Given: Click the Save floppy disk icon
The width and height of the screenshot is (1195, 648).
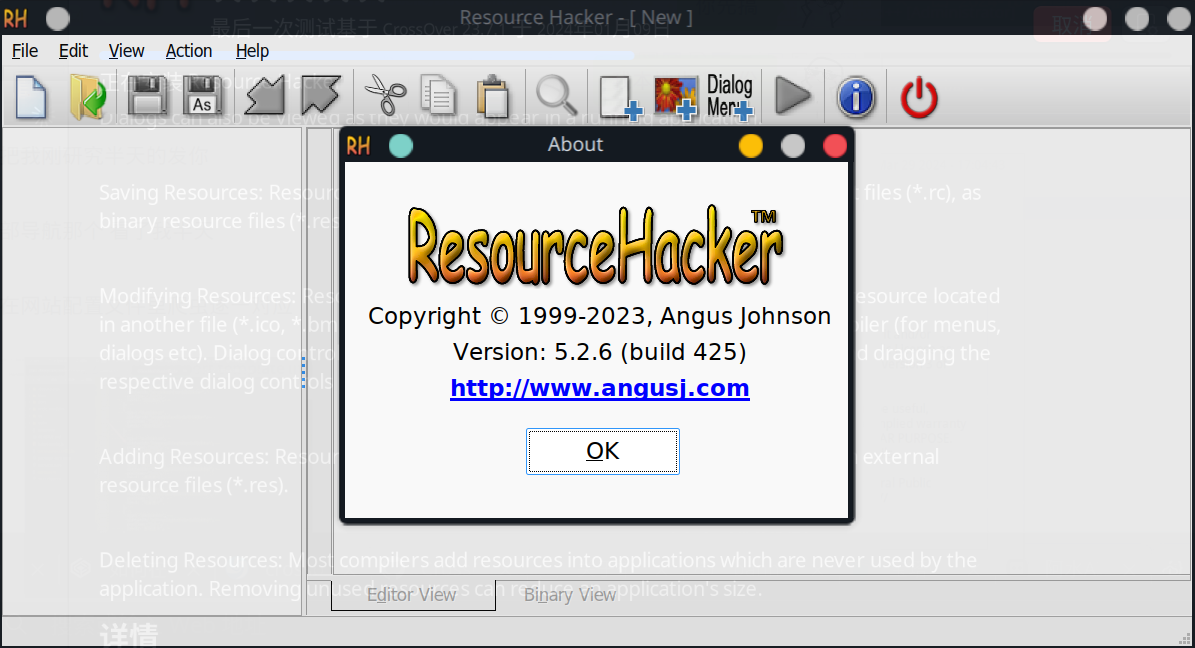Looking at the screenshot, I should pos(147,96).
